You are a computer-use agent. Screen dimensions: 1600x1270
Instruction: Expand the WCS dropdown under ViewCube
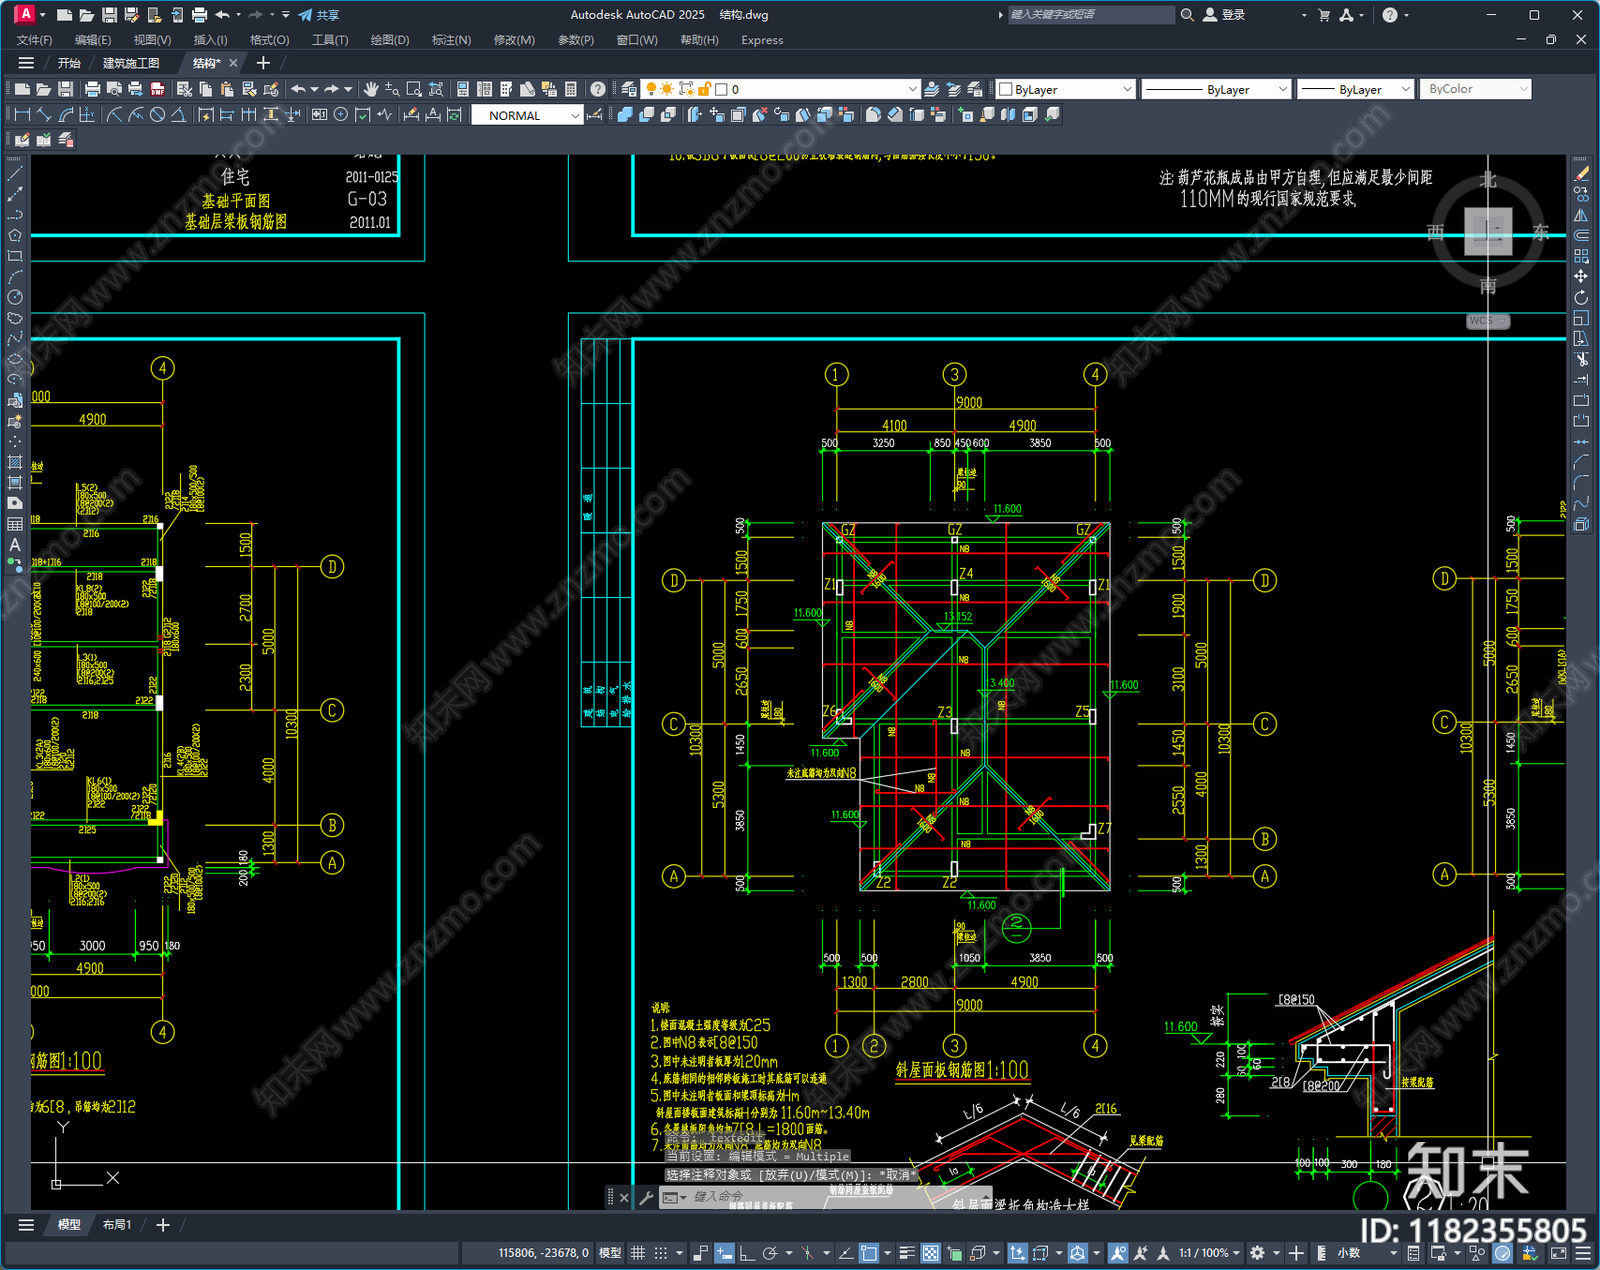1488,321
